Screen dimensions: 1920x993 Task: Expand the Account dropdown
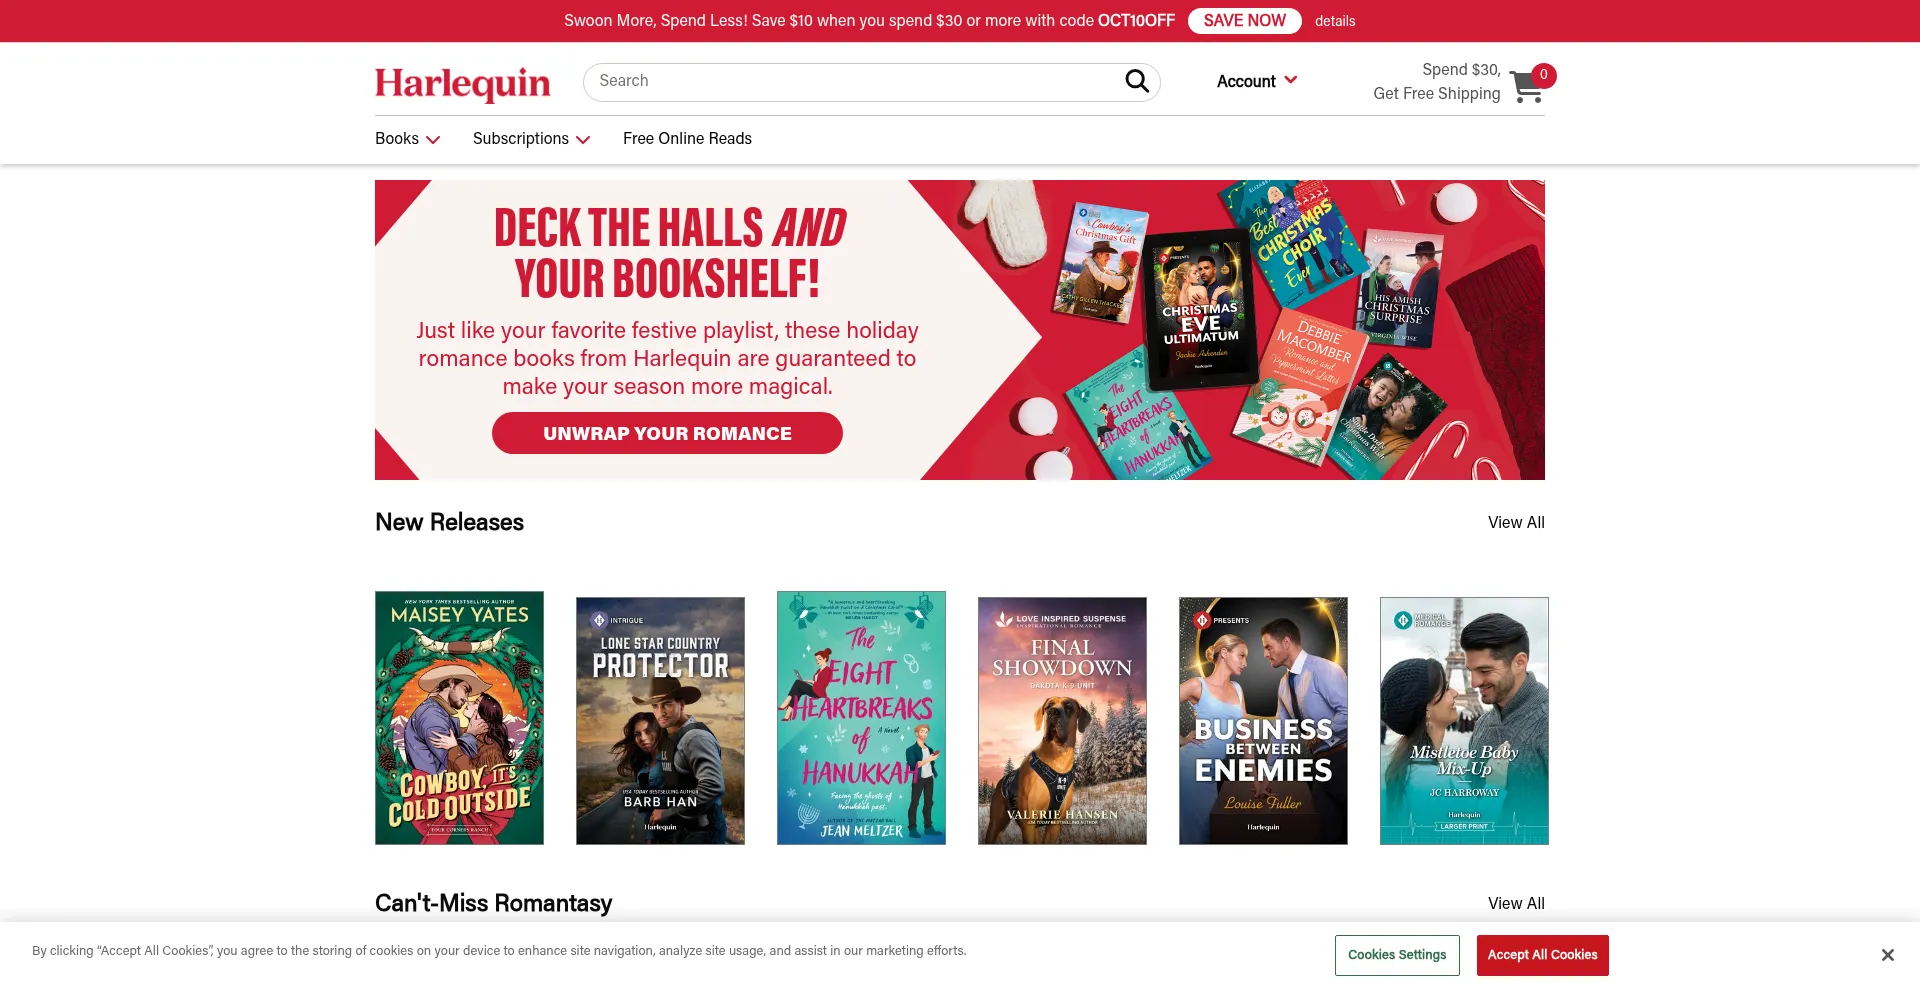pos(1257,81)
